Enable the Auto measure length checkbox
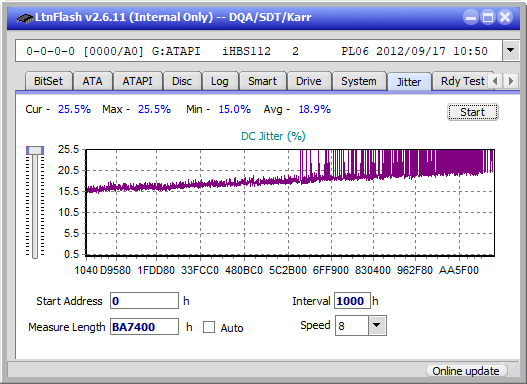527x384 pixels. [209, 327]
